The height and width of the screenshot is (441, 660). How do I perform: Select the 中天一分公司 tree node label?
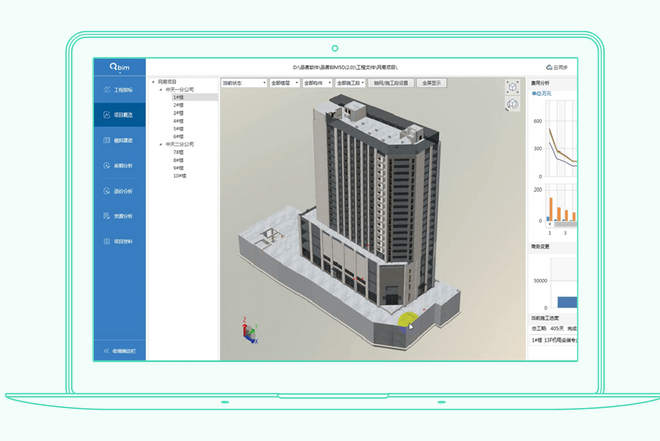click(180, 90)
